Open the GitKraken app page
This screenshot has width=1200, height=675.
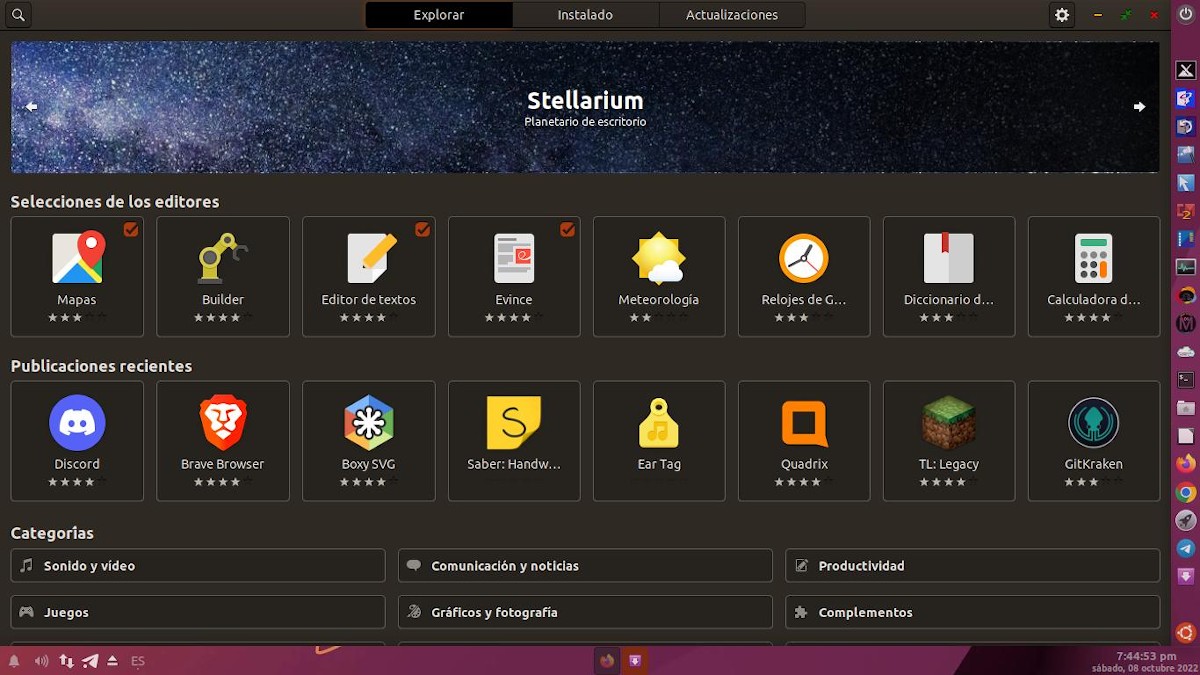pos(1093,440)
